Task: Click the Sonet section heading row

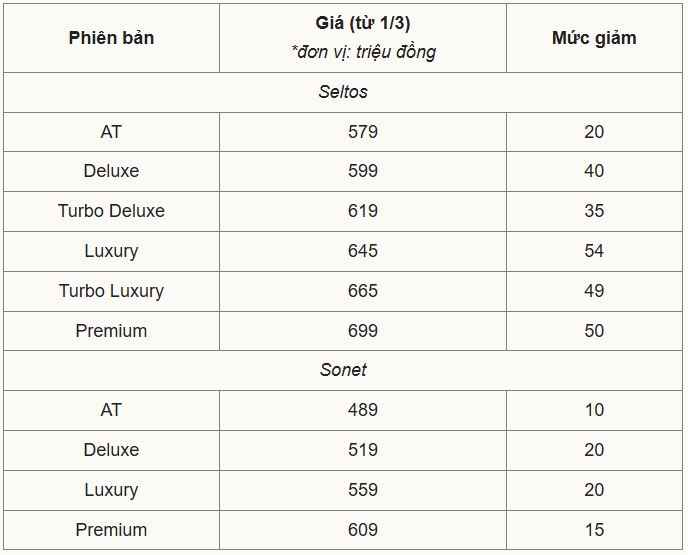Action: click(343, 370)
